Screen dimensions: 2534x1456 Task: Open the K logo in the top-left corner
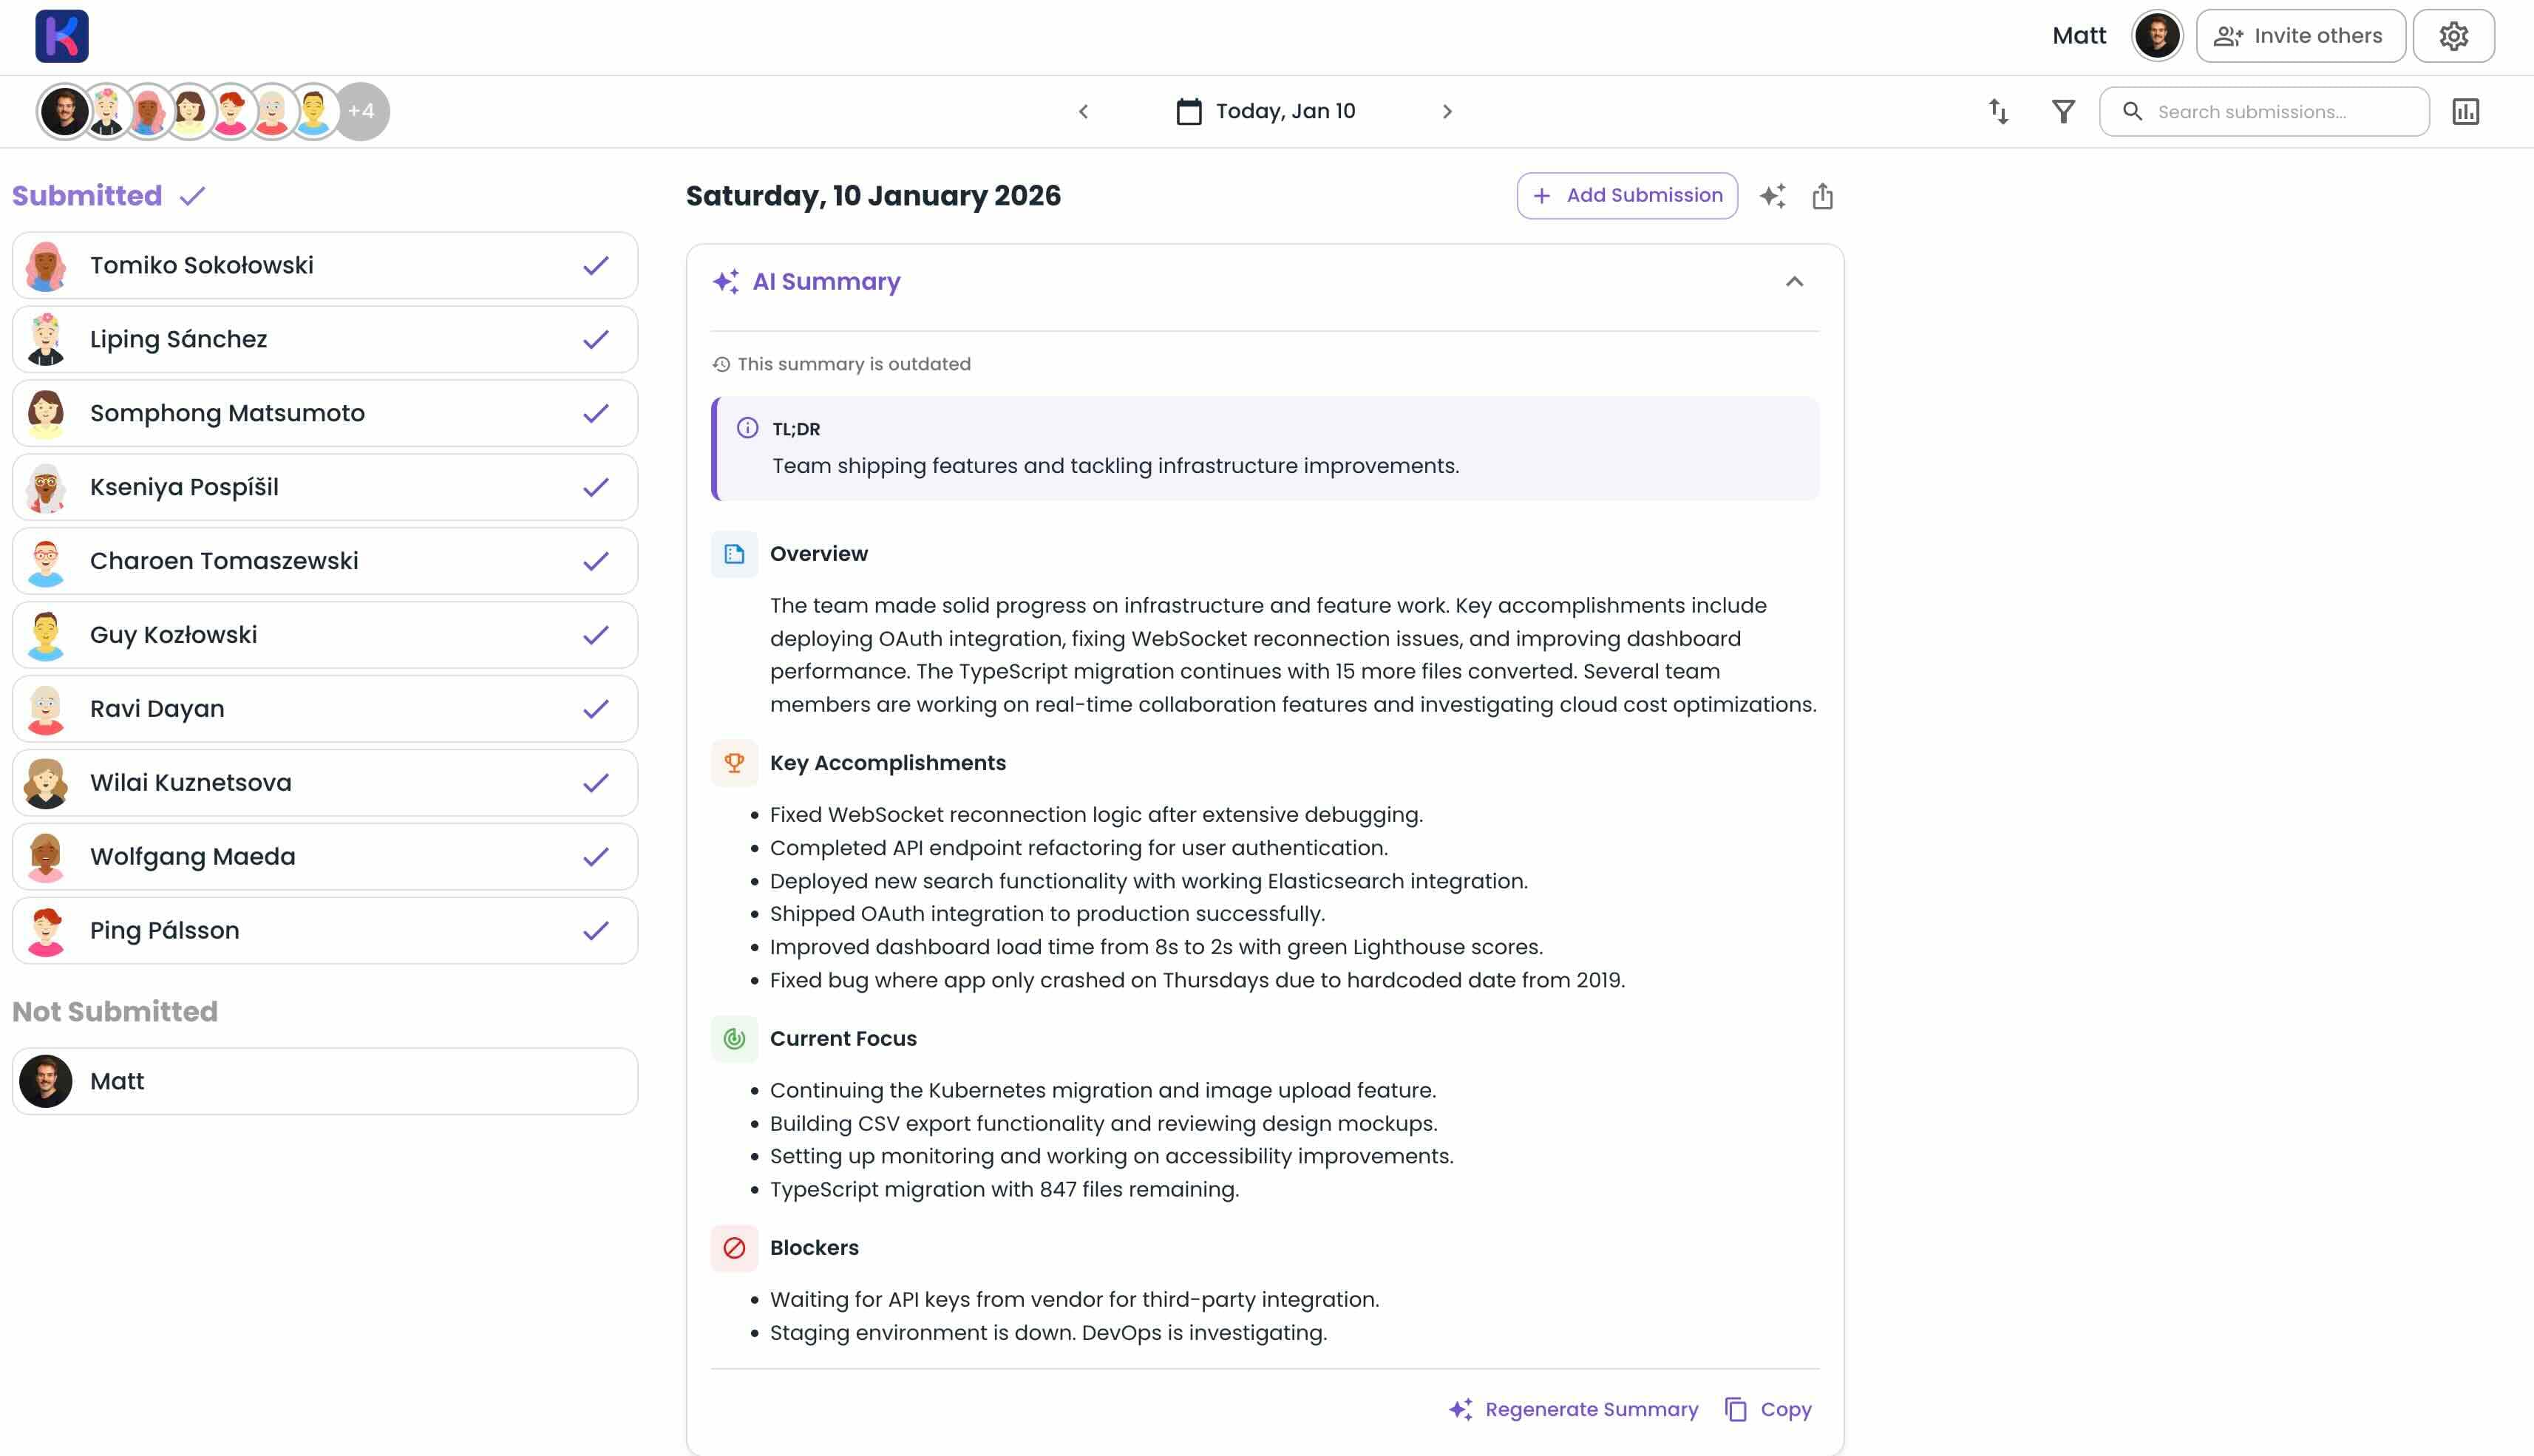(x=61, y=37)
